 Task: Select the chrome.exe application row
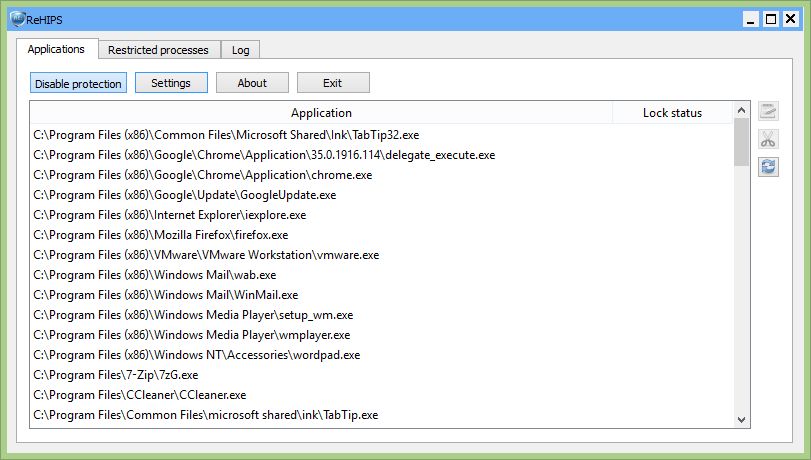pyautogui.click(x=381, y=175)
